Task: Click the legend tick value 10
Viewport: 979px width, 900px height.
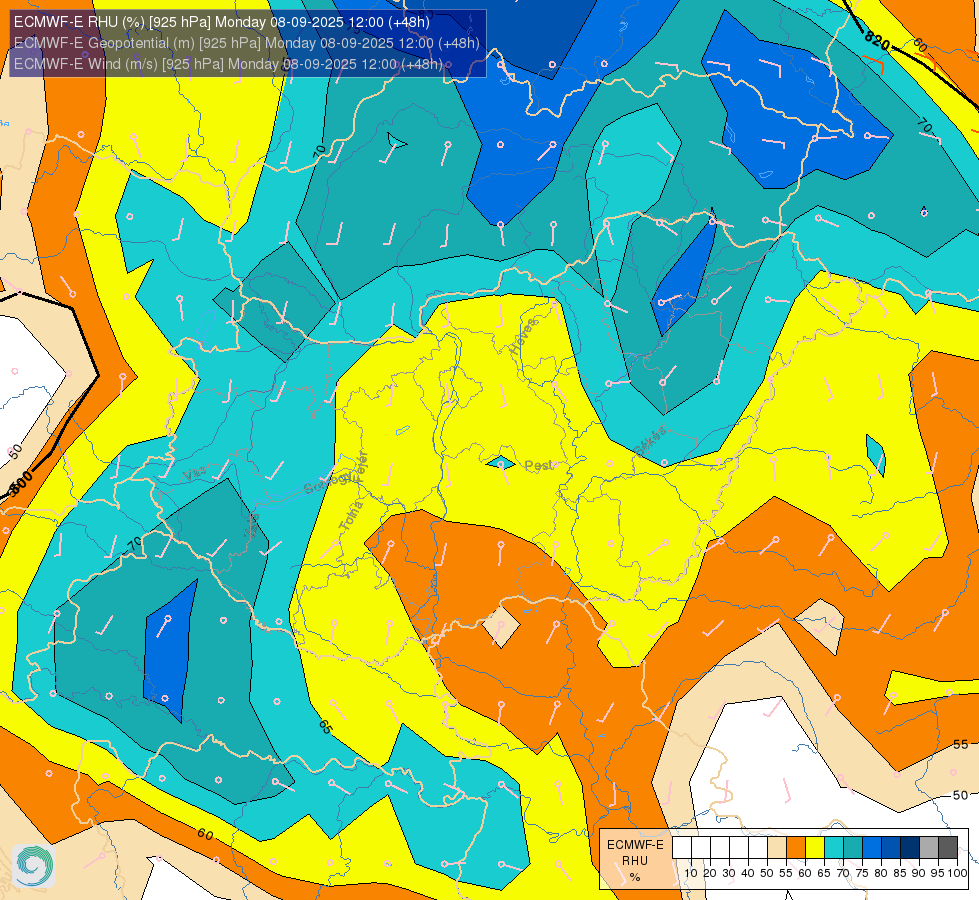Action: click(x=691, y=873)
